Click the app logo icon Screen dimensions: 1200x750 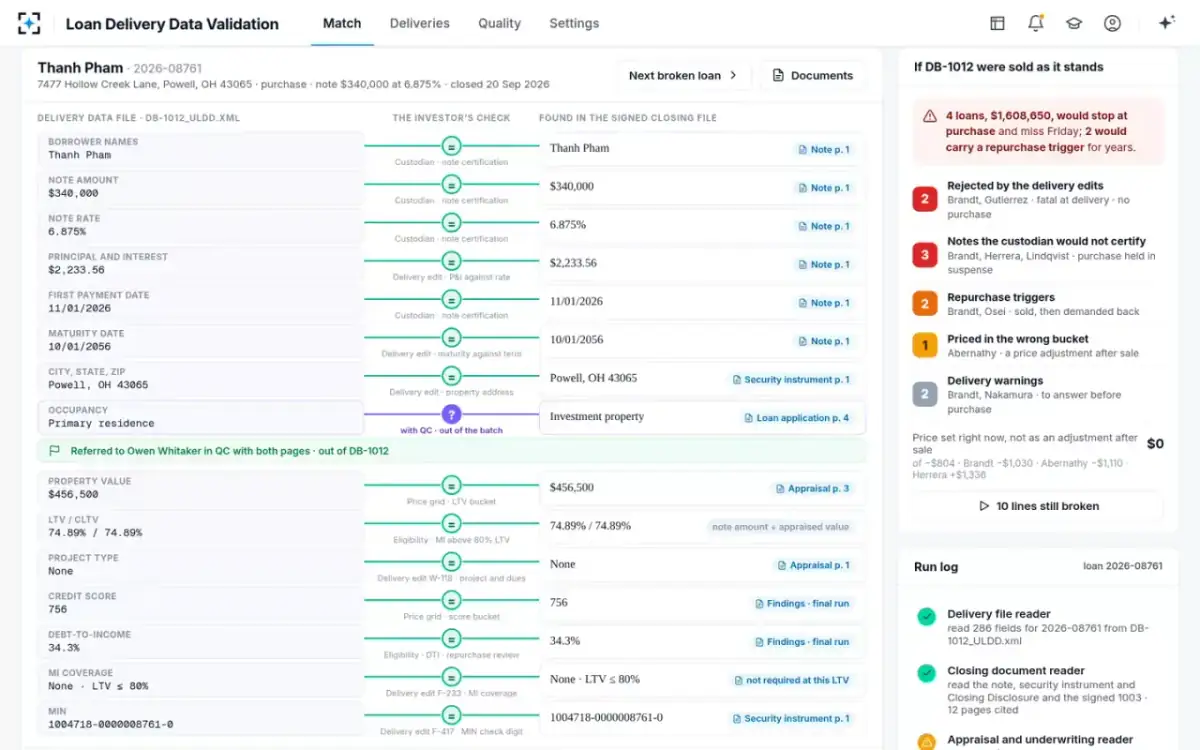click(x=29, y=23)
